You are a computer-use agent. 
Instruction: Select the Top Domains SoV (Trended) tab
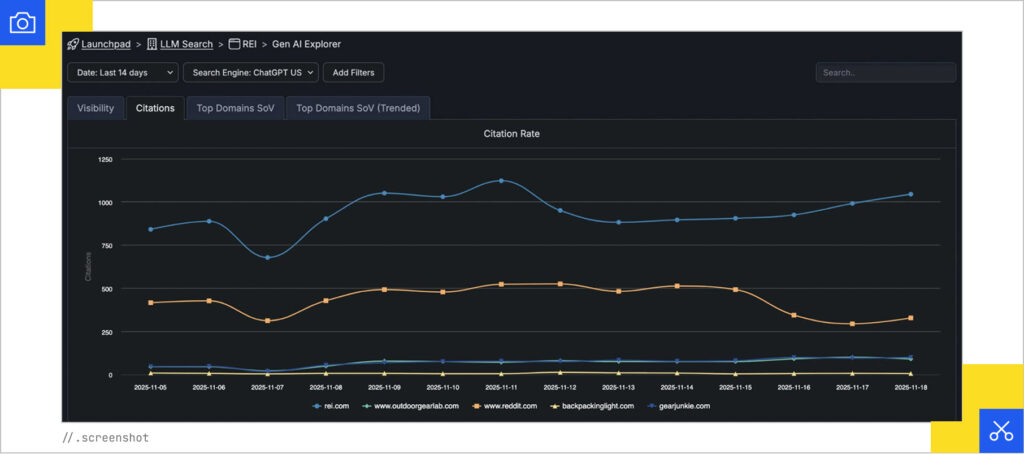tap(358, 108)
